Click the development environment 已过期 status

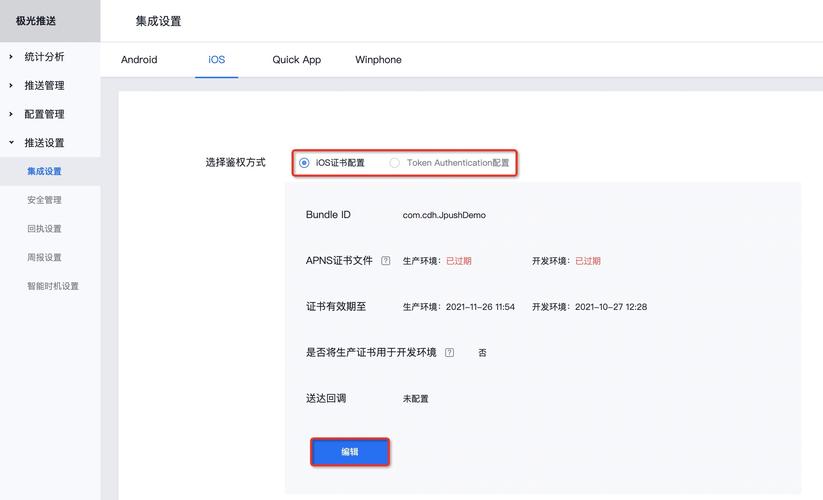588,261
